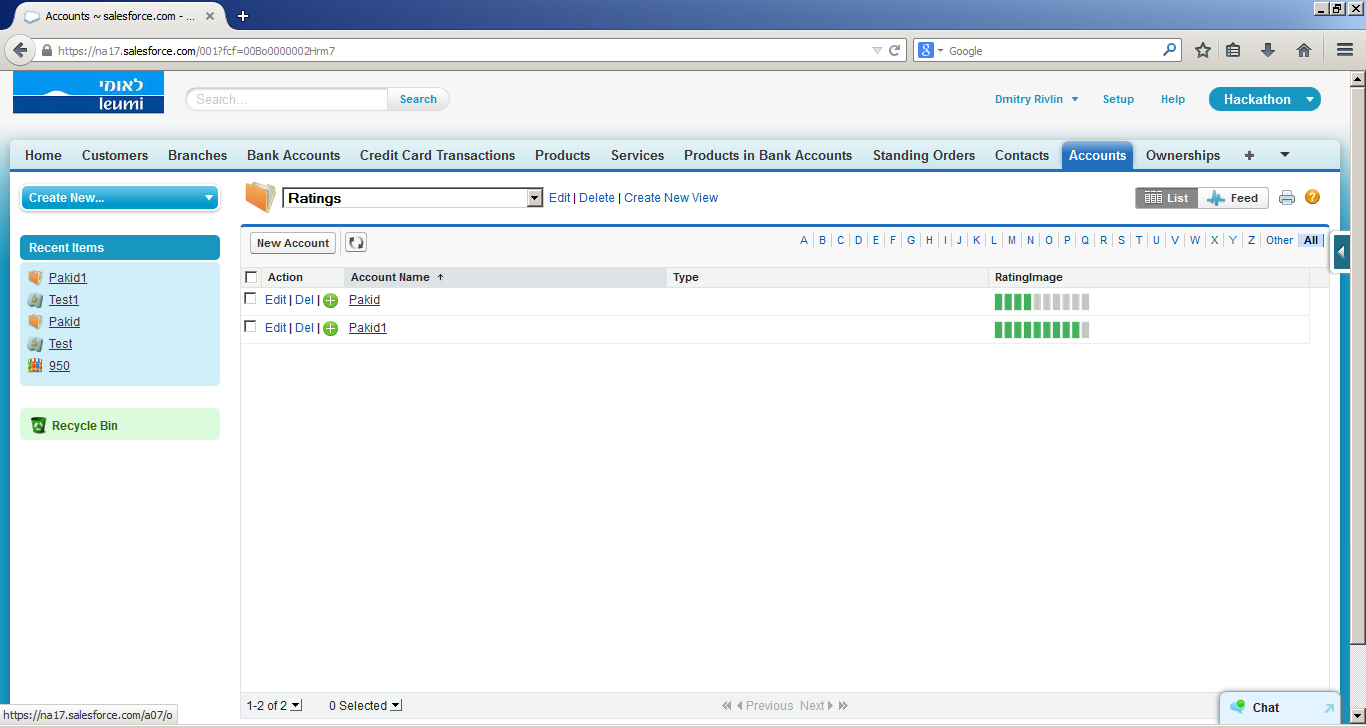
Task: Edit the Pakid1 account row
Action: pos(275,328)
